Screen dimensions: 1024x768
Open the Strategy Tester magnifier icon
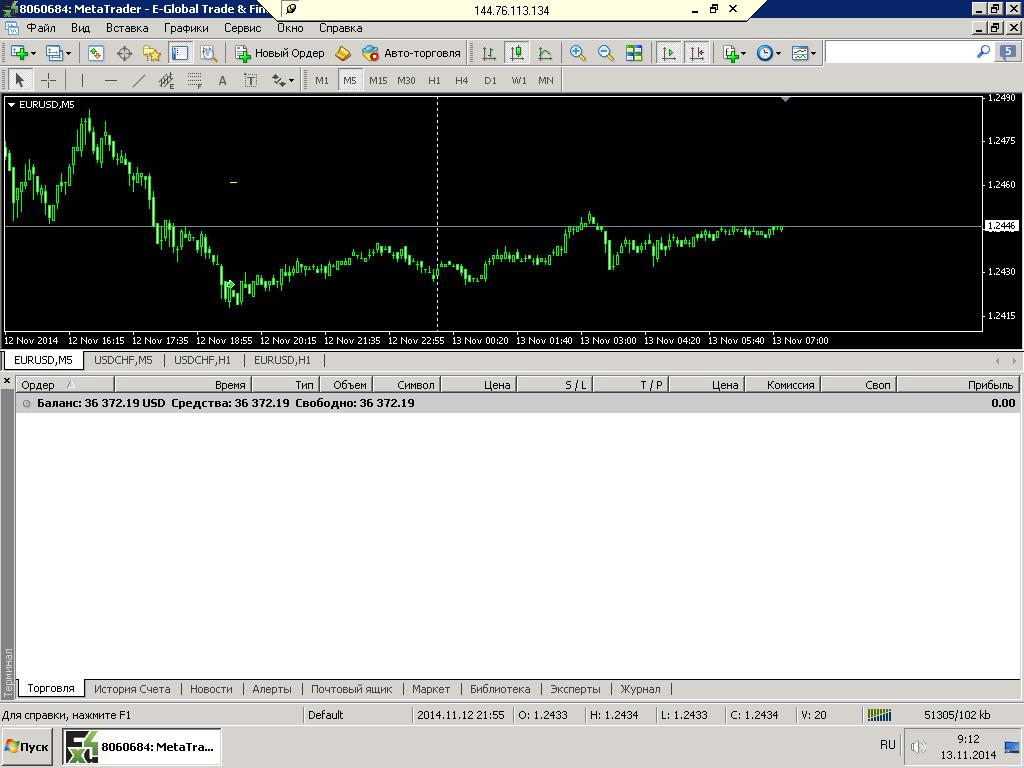pyautogui.click(x=208, y=54)
